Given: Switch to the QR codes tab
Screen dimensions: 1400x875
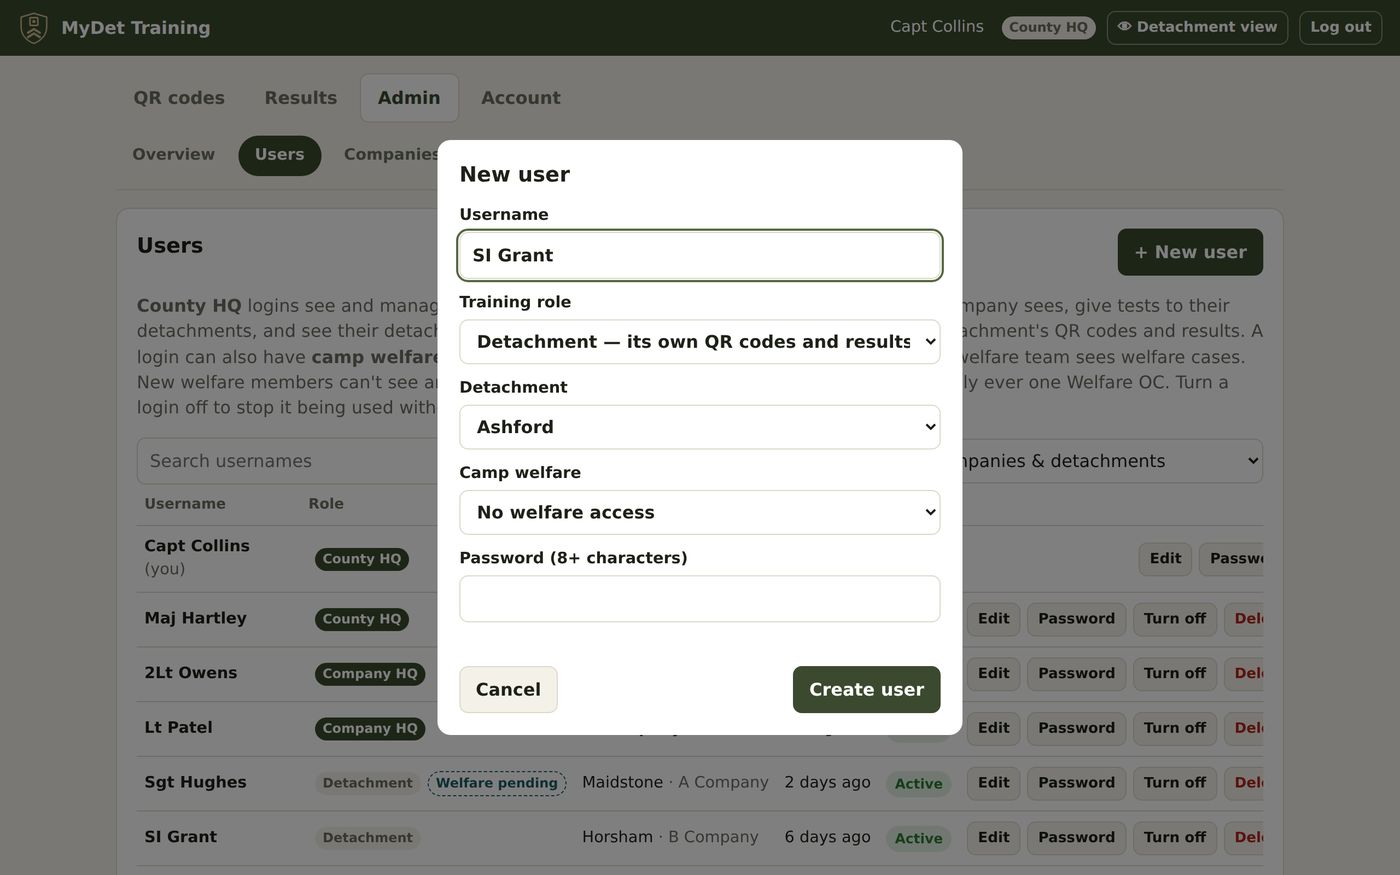Looking at the screenshot, I should (x=179, y=98).
